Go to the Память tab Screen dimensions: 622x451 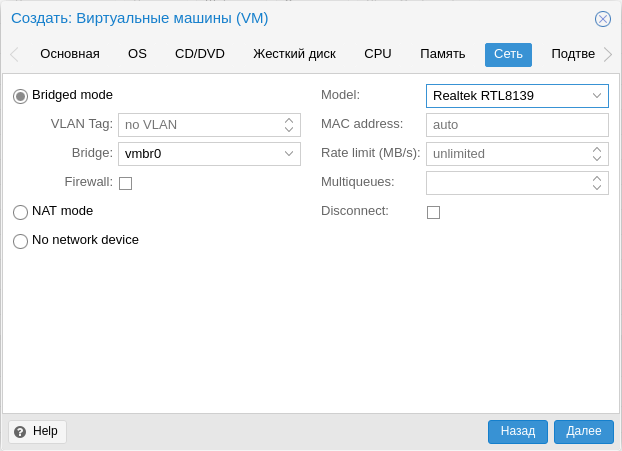point(442,54)
